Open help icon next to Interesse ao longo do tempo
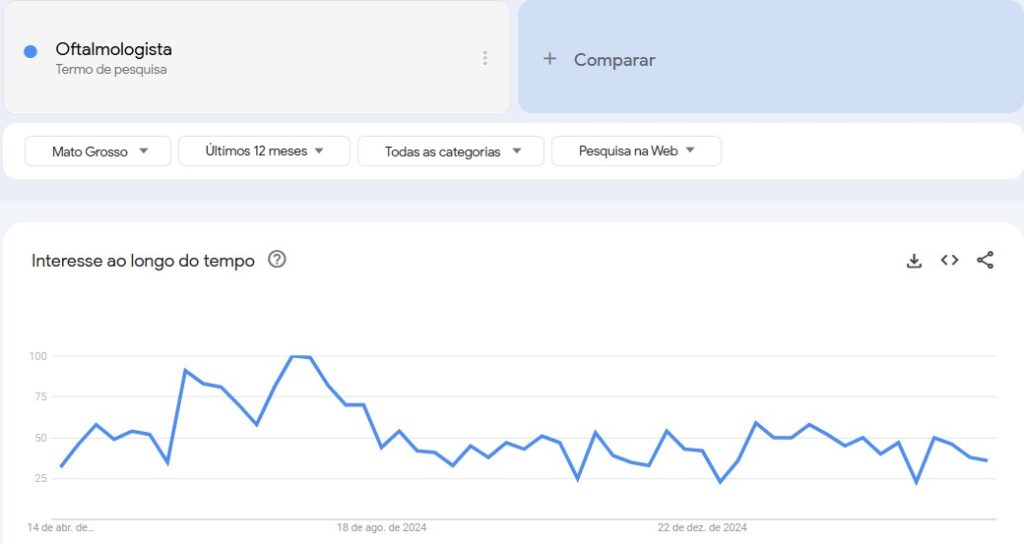 pos(277,259)
